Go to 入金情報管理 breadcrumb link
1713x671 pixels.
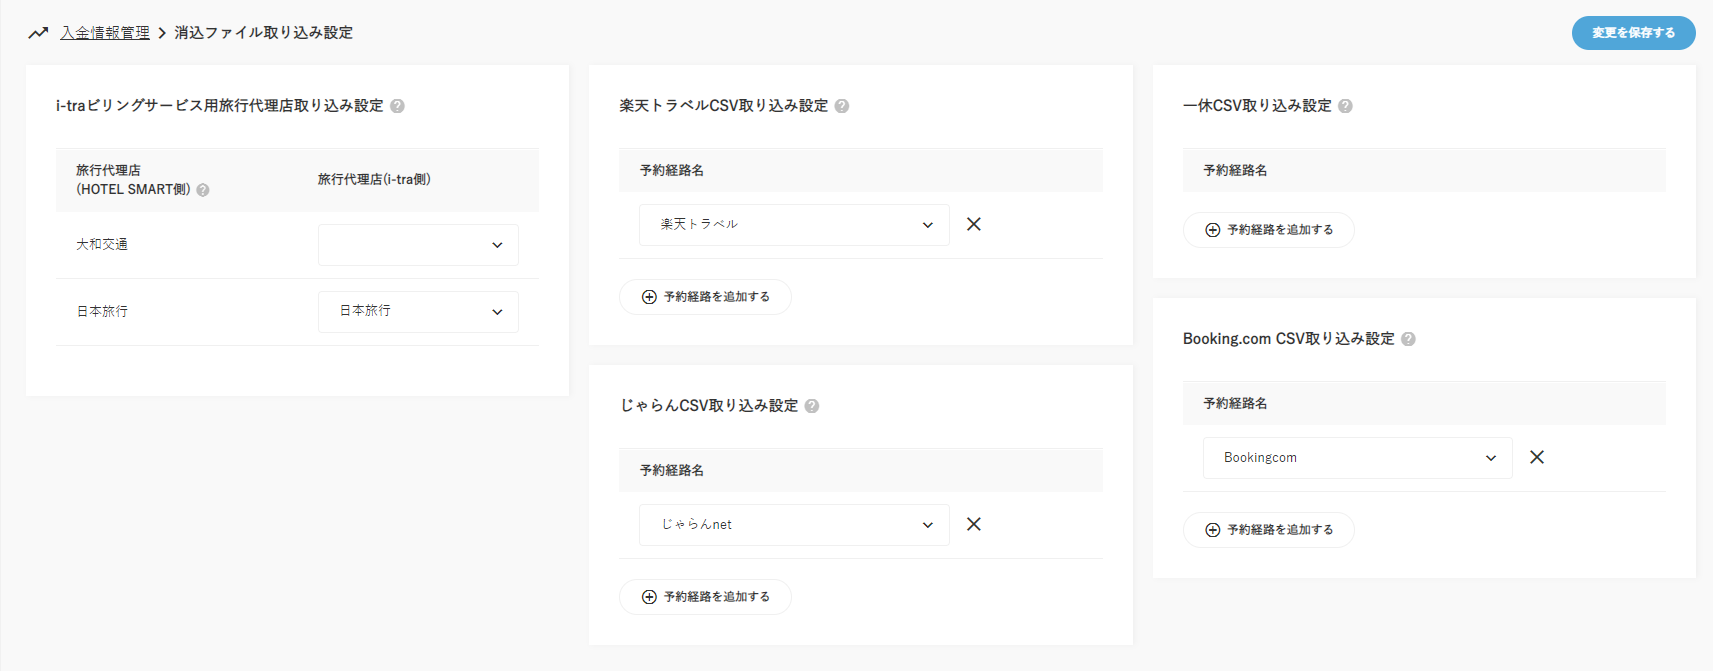click(105, 33)
